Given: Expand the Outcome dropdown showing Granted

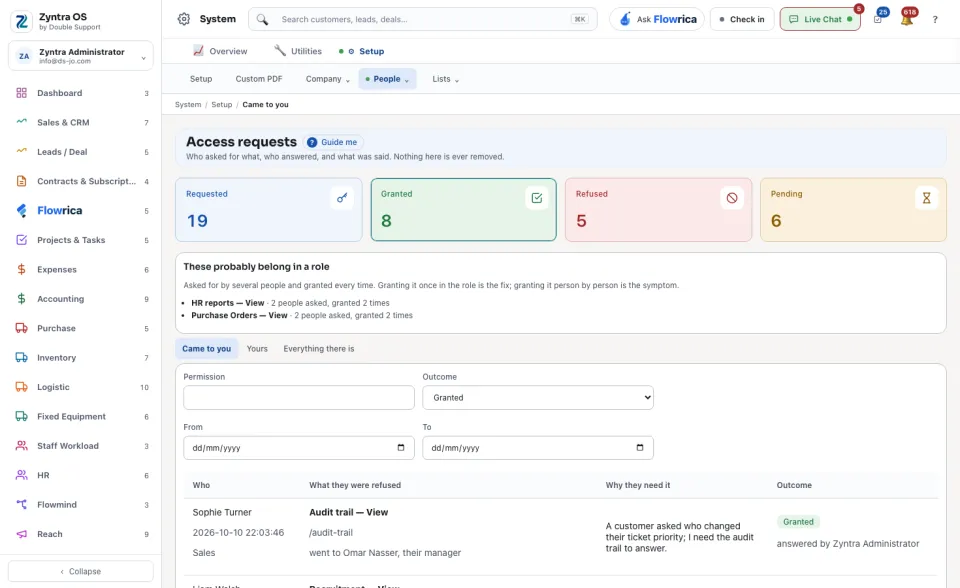Looking at the screenshot, I should click(x=538, y=398).
